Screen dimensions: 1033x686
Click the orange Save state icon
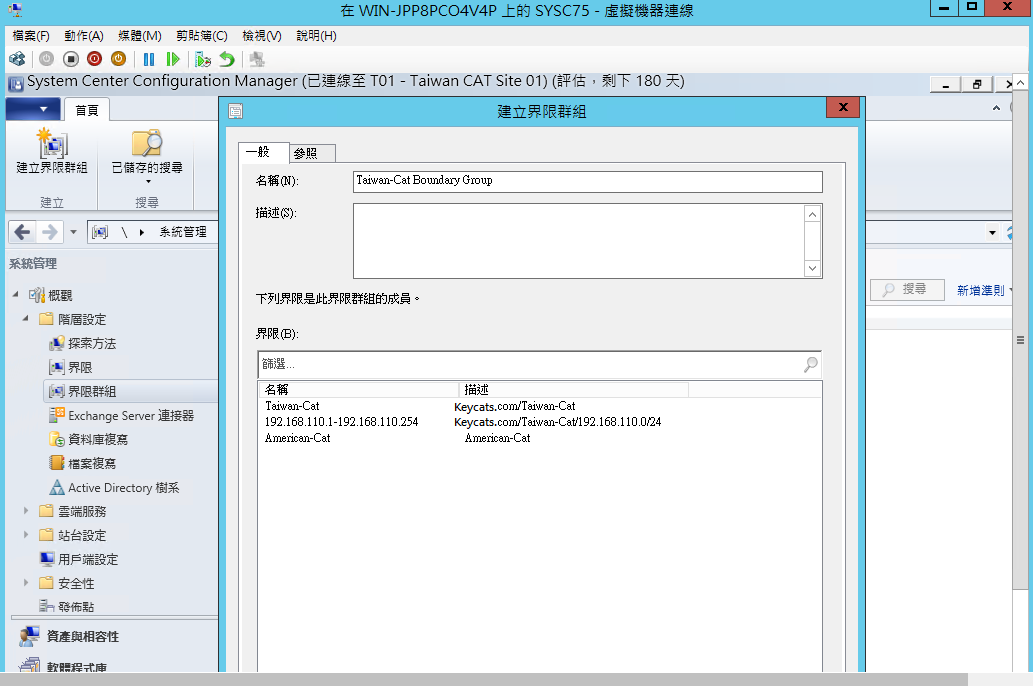point(119,59)
